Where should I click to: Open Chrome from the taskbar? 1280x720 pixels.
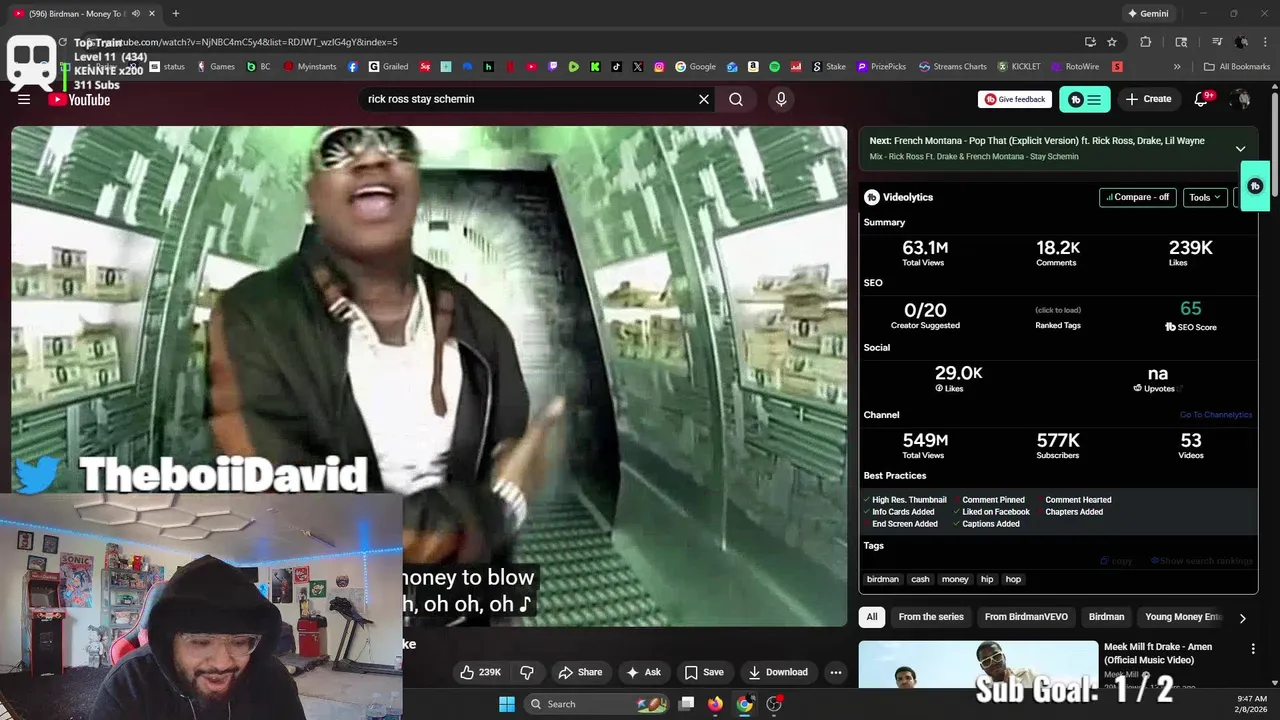745,704
